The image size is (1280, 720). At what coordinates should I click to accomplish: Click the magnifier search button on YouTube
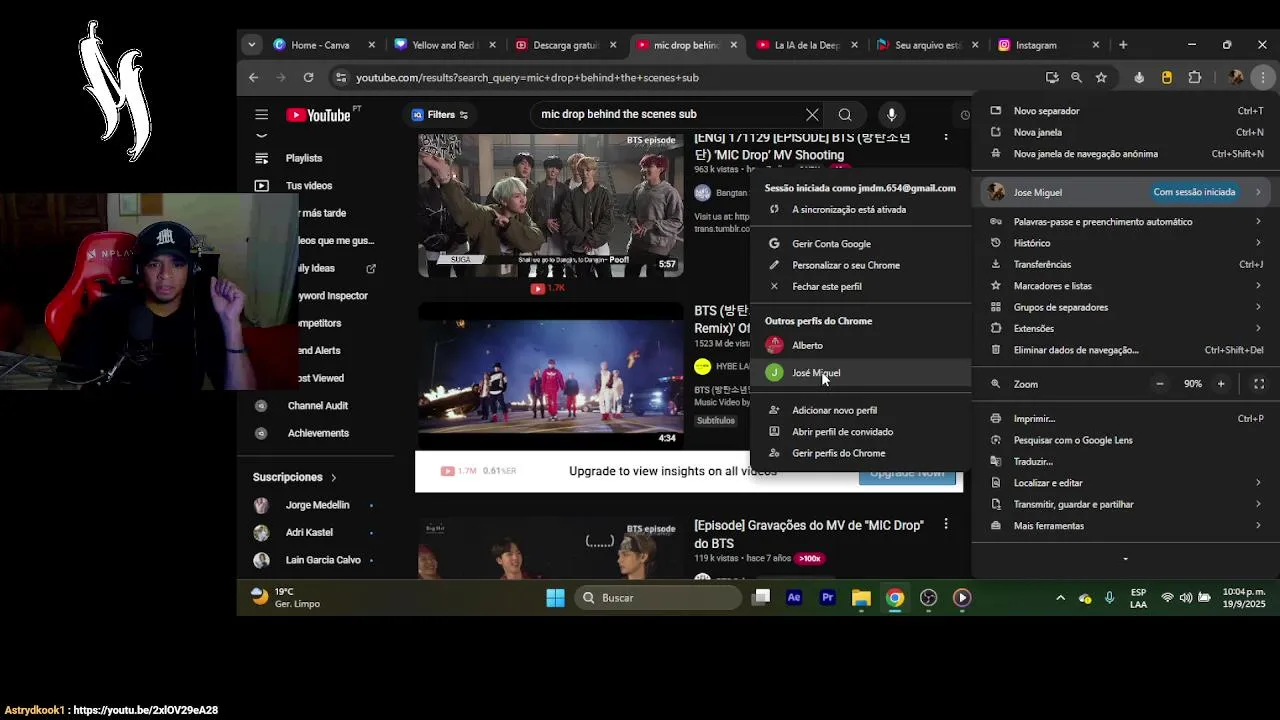(x=845, y=115)
